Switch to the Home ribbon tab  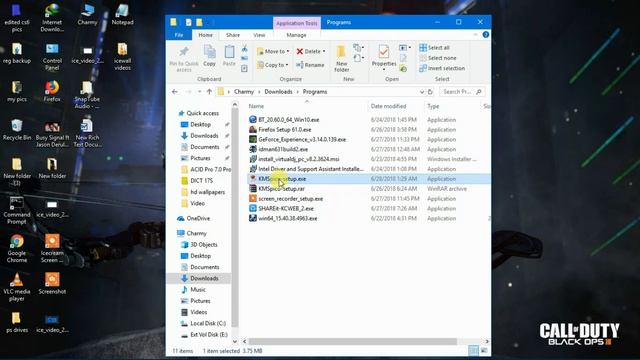tap(205, 35)
